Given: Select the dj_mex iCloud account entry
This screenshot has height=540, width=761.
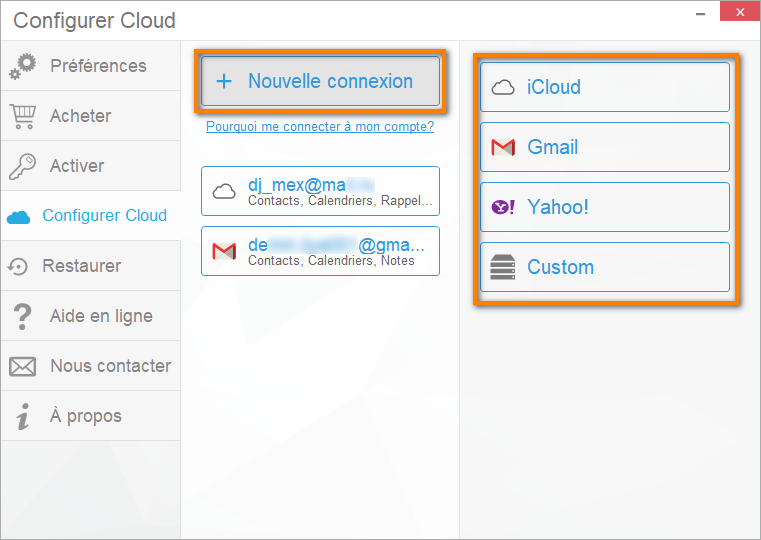Looking at the screenshot, I should click(x=320, y=191).
